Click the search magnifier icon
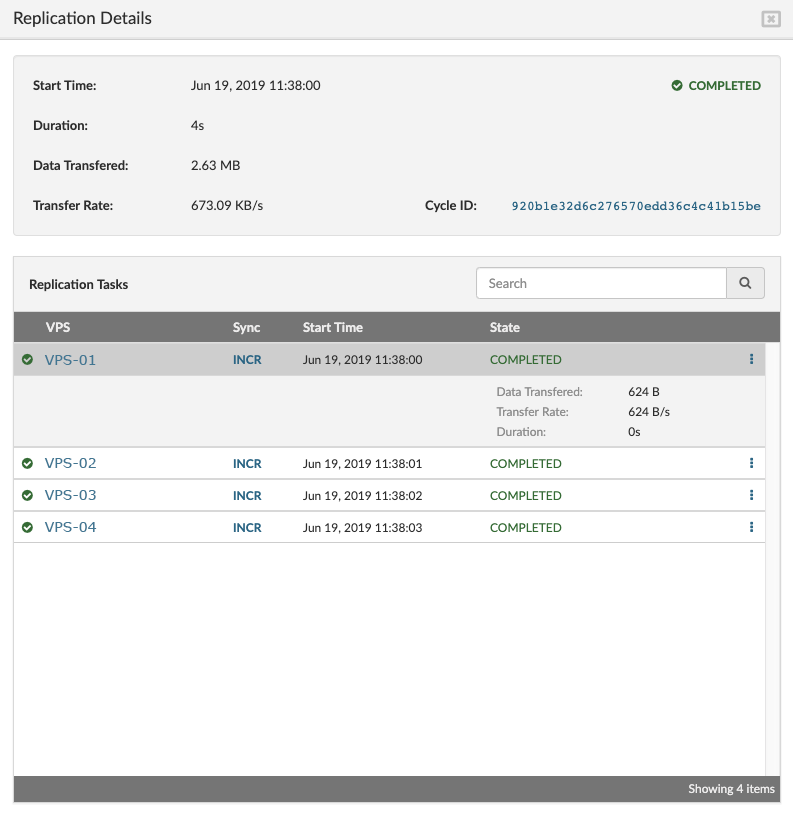This screenshot has width=793, height=820. (745, 283)
